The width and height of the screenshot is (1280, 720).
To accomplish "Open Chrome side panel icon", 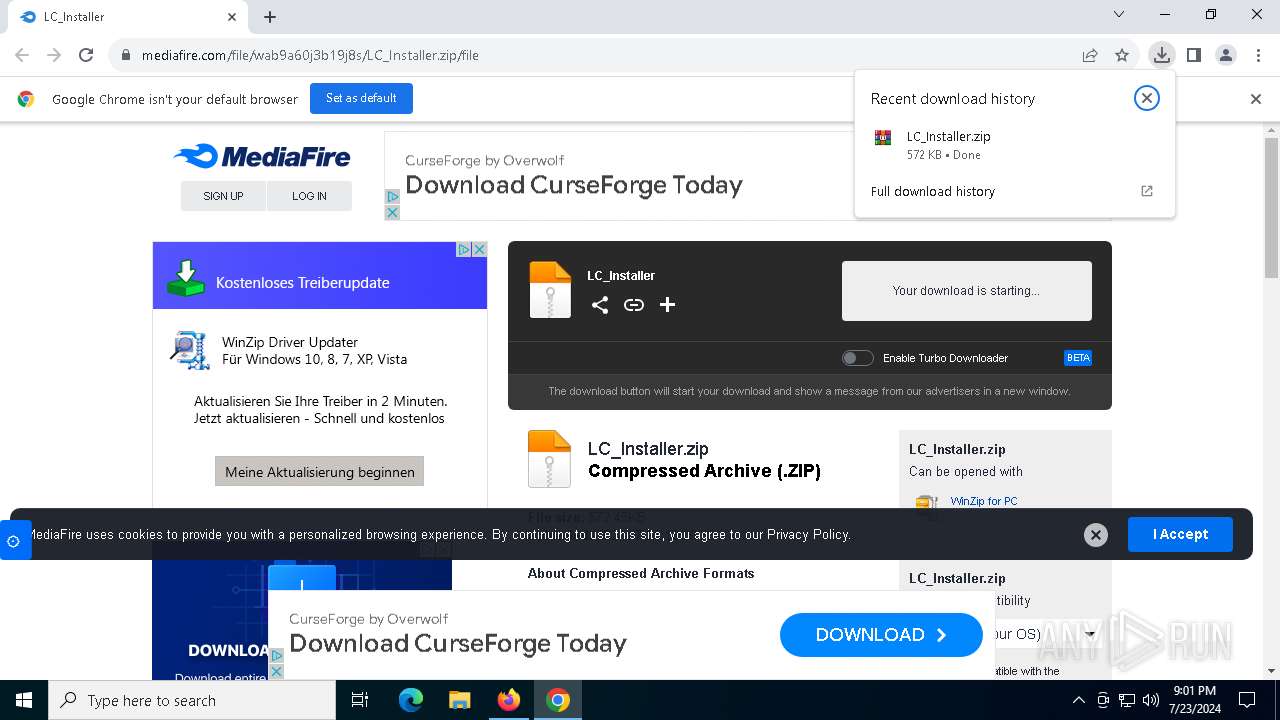I will (1193, 55).
